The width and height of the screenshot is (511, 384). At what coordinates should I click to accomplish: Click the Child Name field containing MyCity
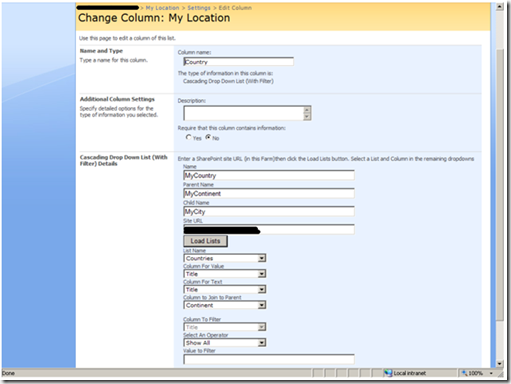[x=269, y=211]
